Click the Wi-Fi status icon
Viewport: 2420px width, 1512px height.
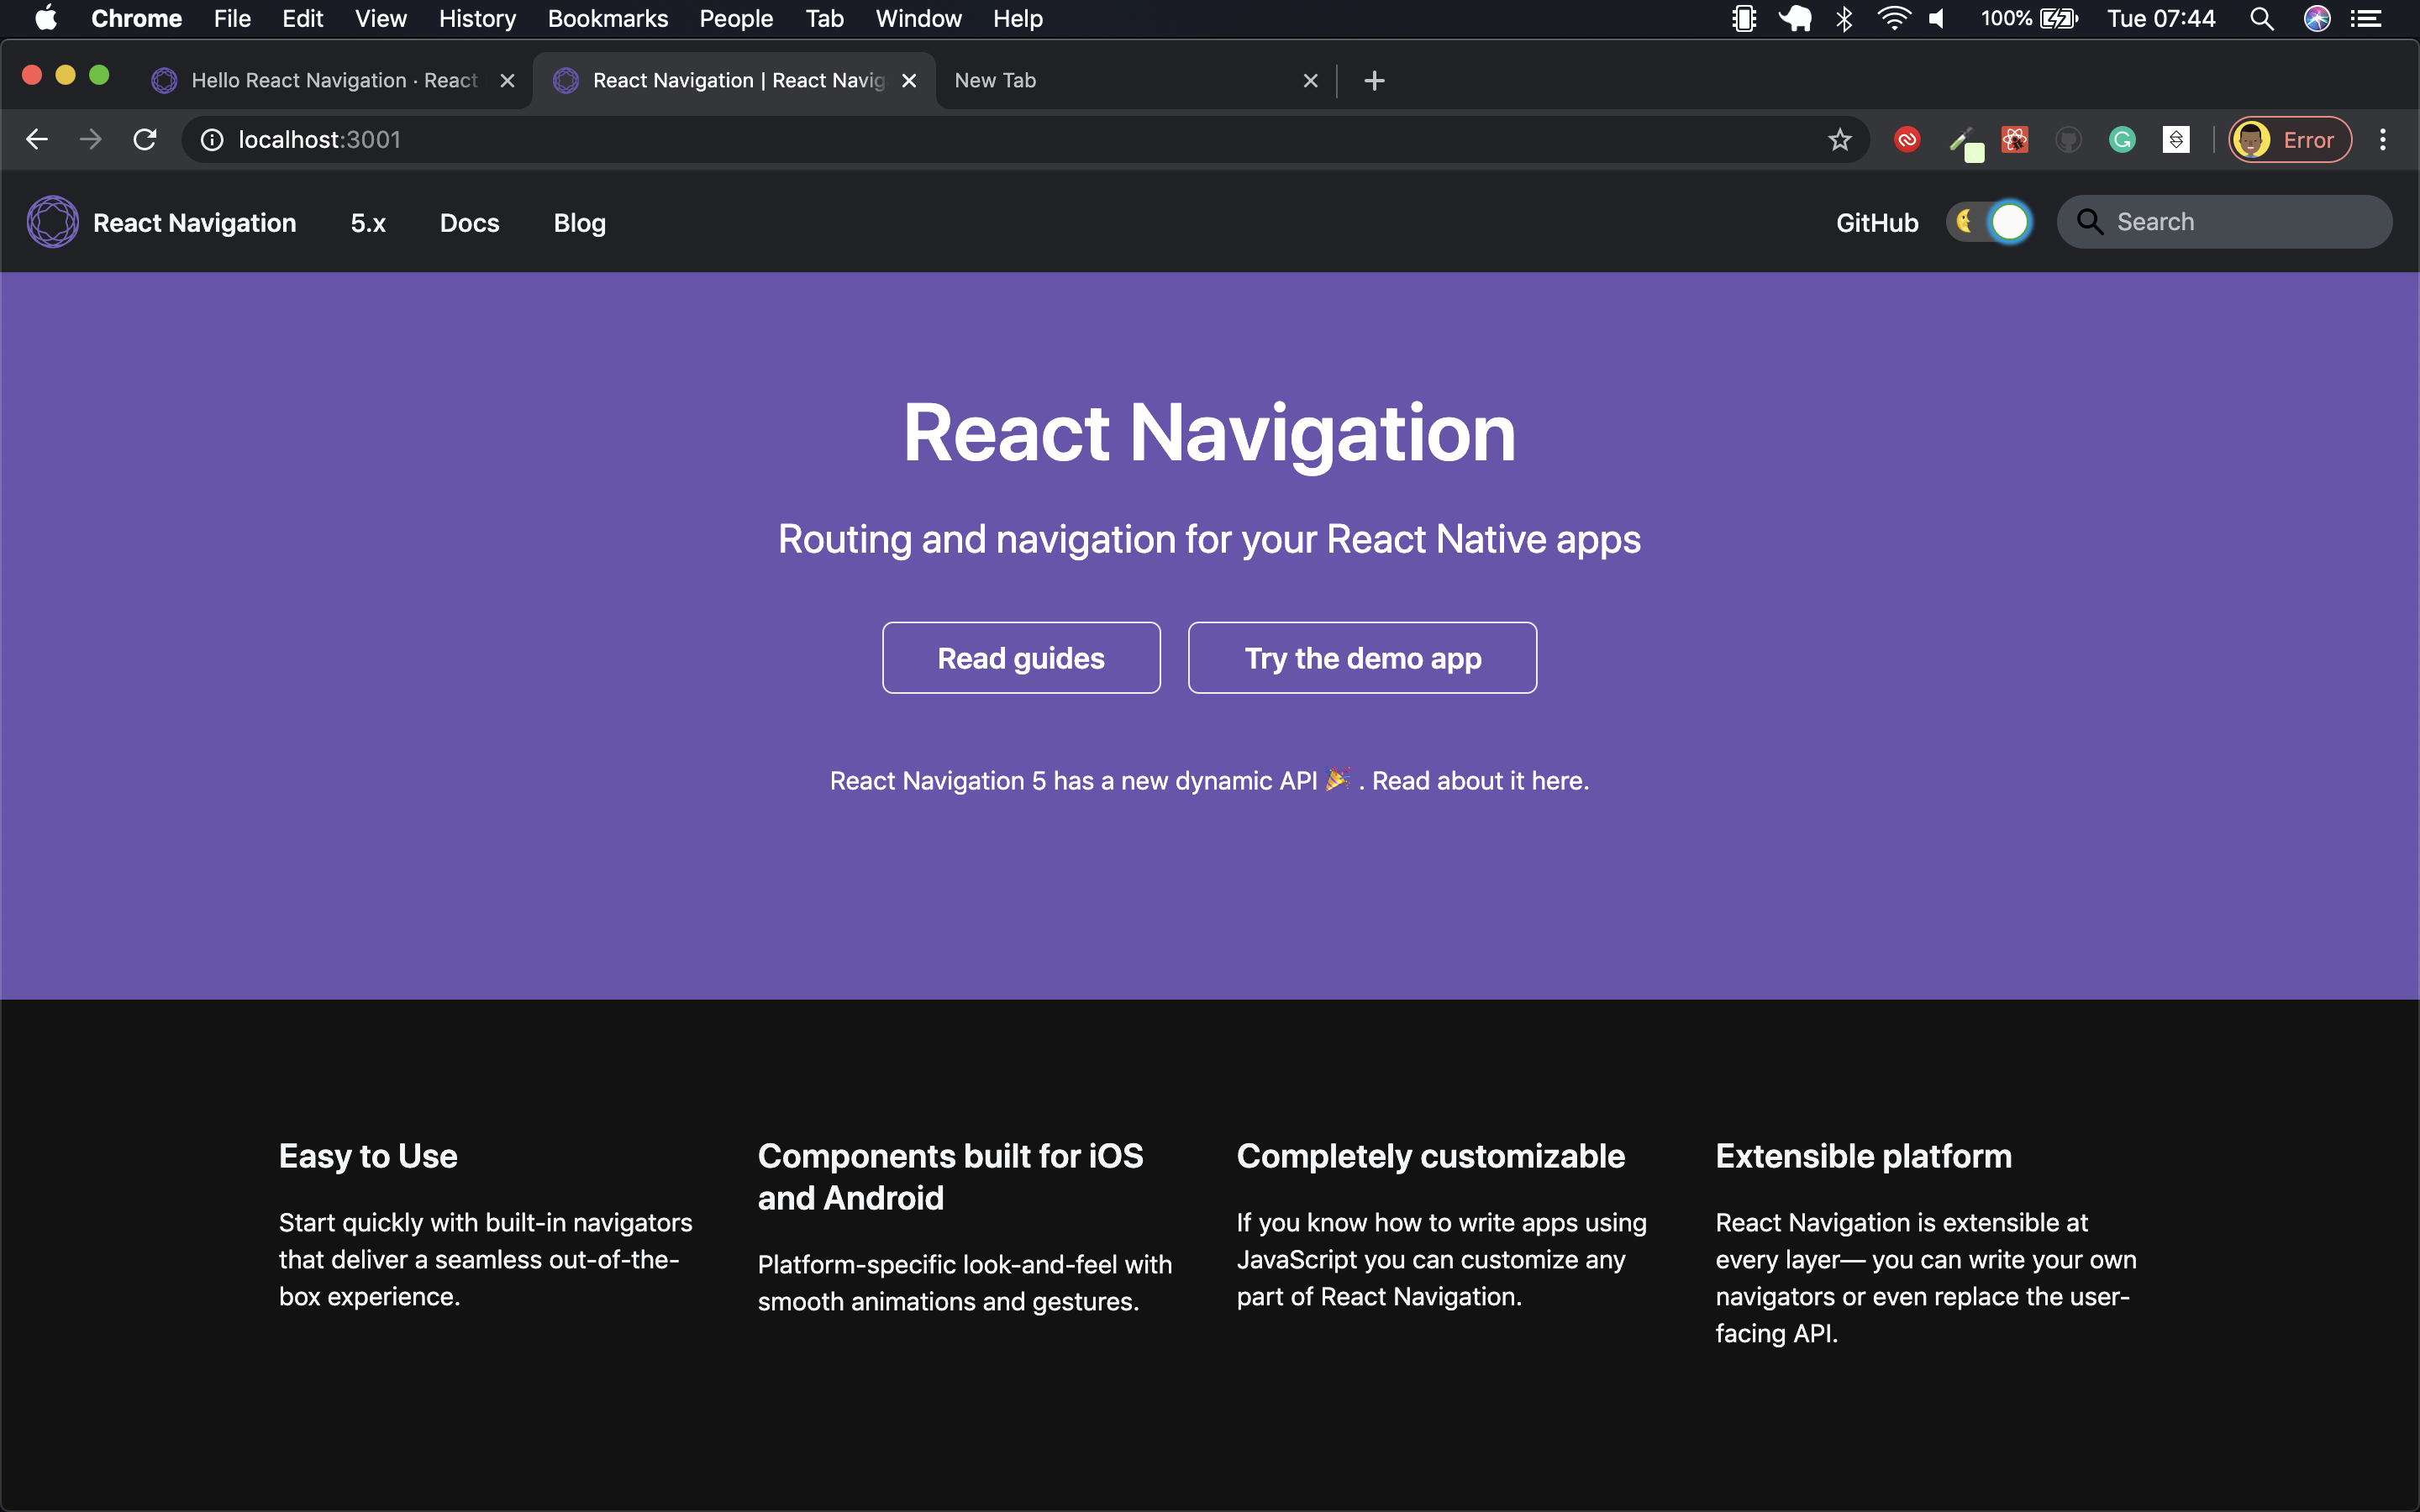(1893, 18)
